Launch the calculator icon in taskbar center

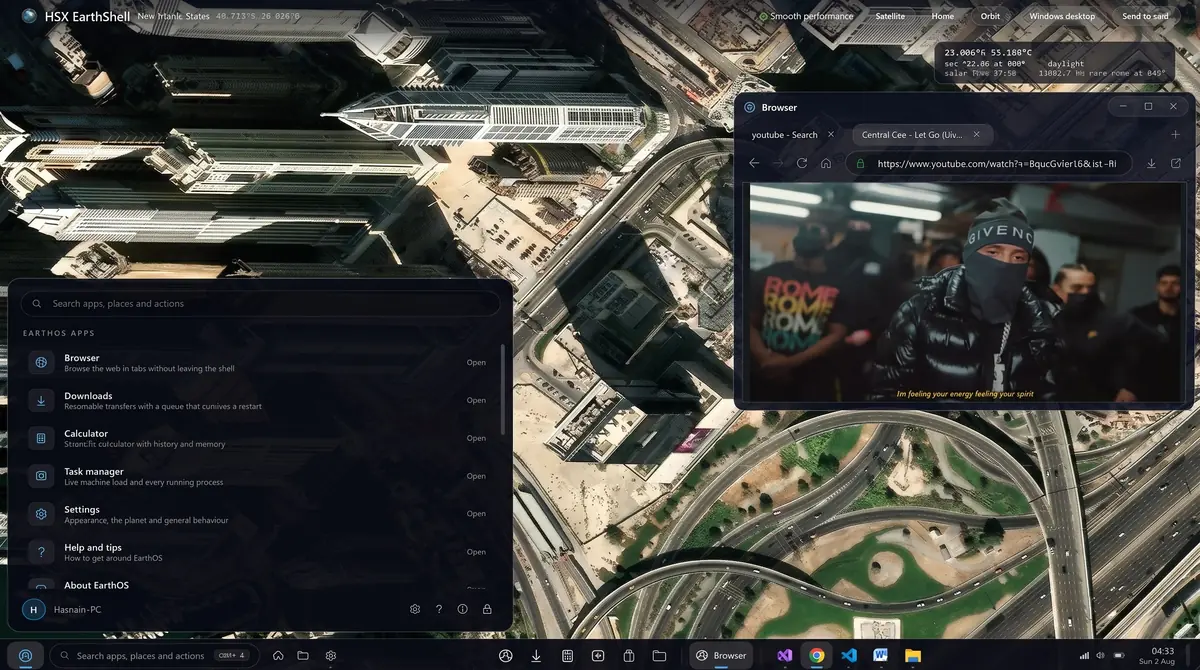(567, 656)
